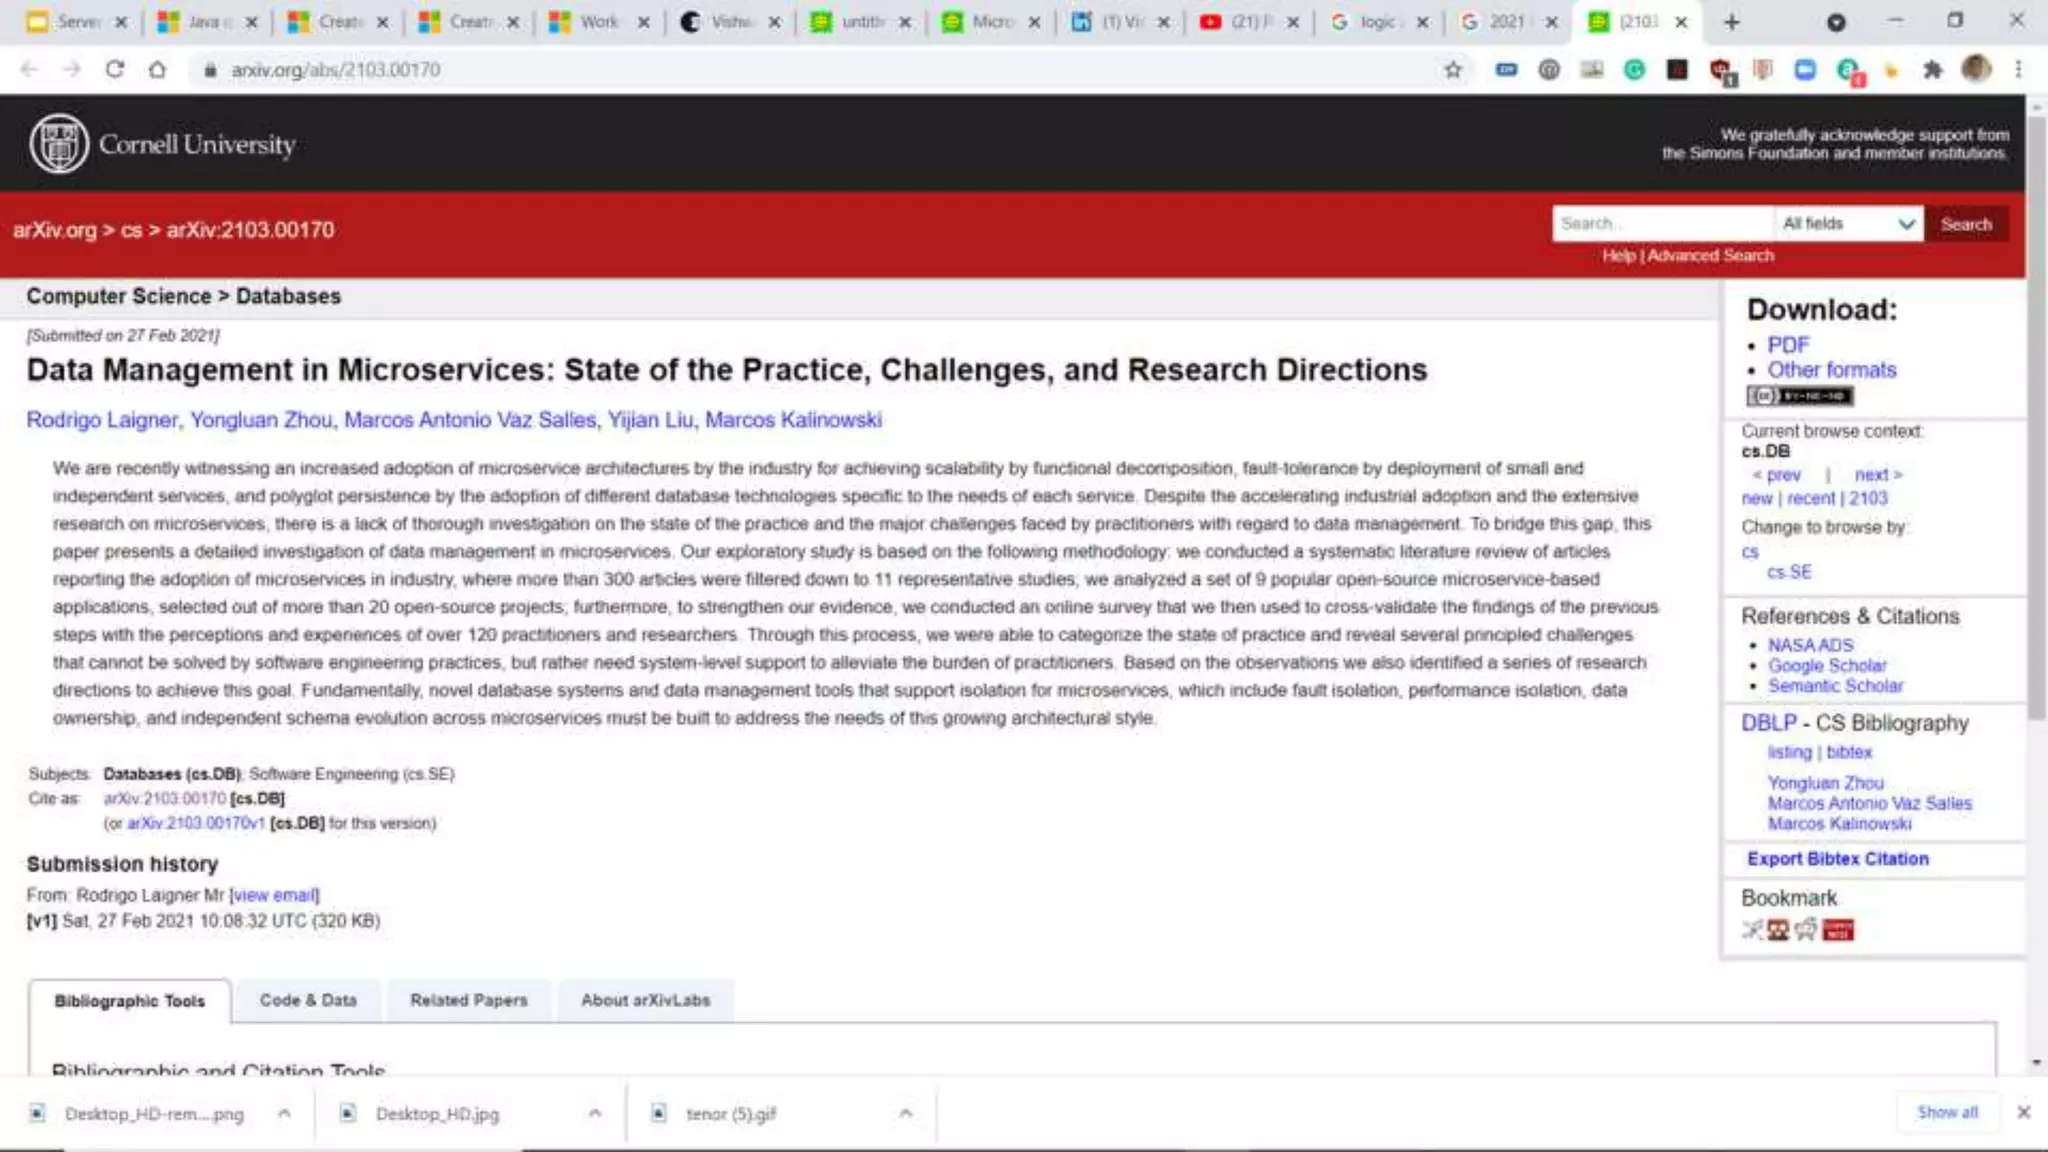This screenshot has width=2048, height=1152.
Task: Click the Creative Commons license badge
Action: pos(1799,396)
